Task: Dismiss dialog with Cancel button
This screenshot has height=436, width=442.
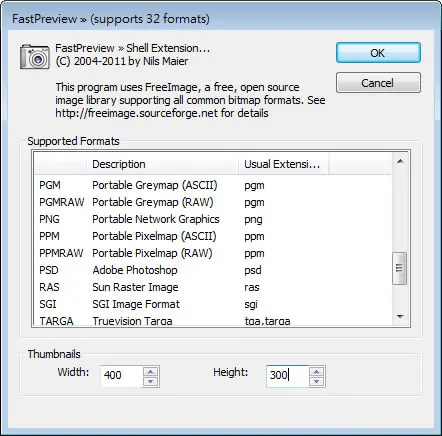Action: point(378,82)
